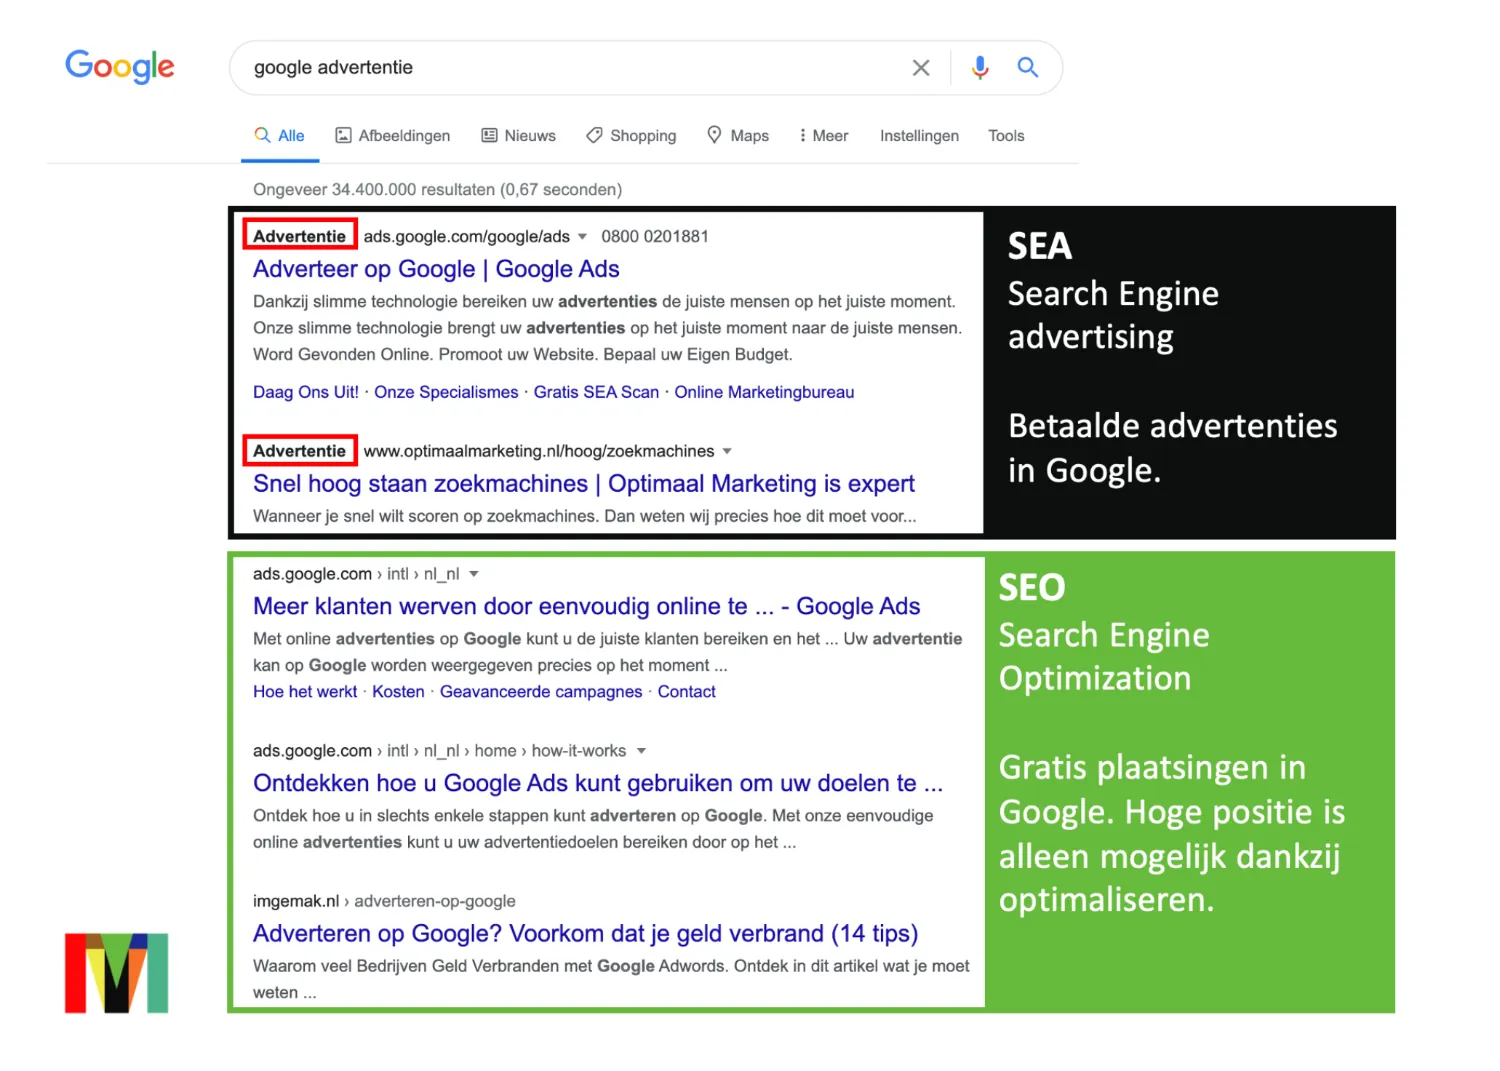Open the Shopping tab
Image resolution: width=1500 pixels, height=1071 pixels.
point(631,136)
